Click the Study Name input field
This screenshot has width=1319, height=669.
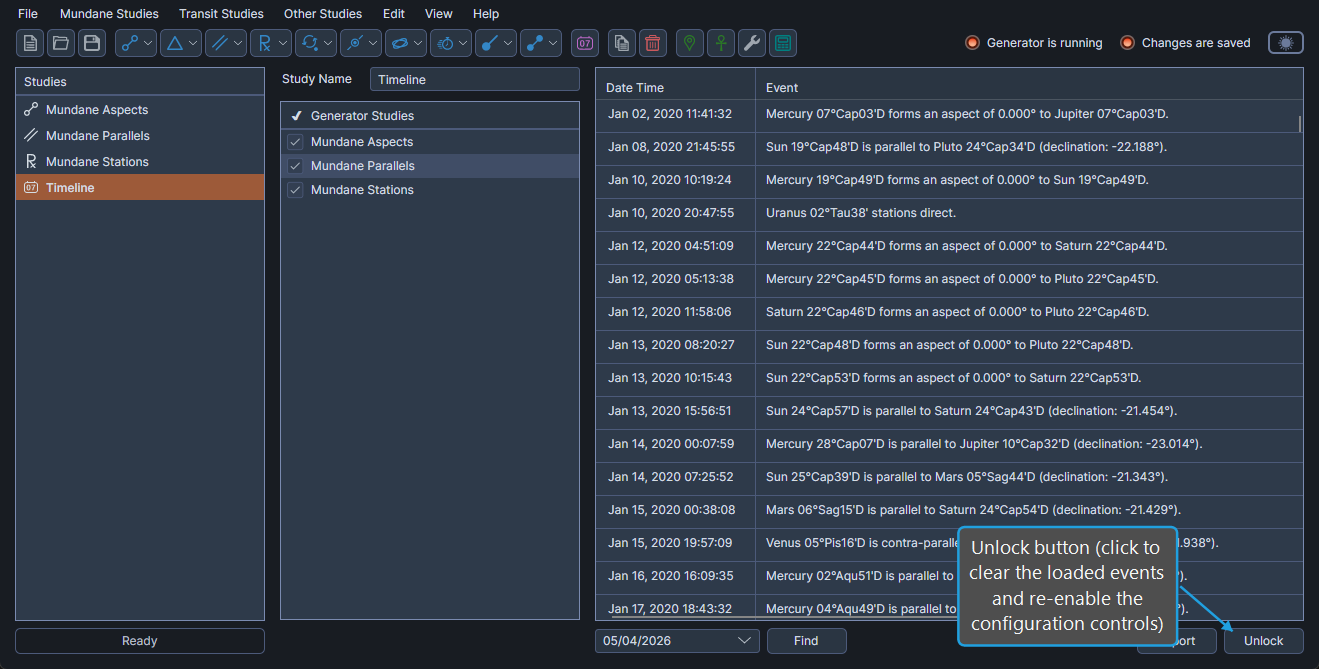[474, 79]
